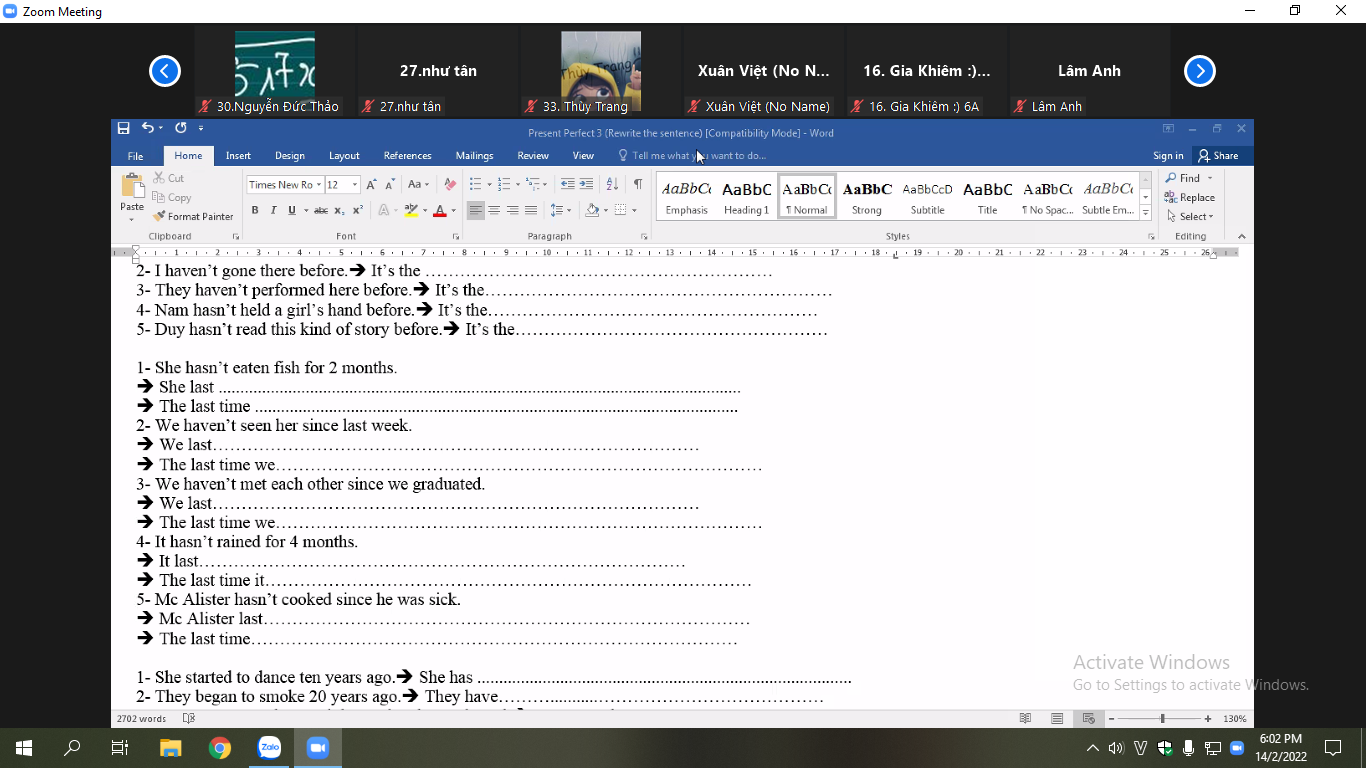Image resolution: width=1366 pixels, height=768 pixels.
Task: Underline text with the U icon
Action: [x=291, y=210]
